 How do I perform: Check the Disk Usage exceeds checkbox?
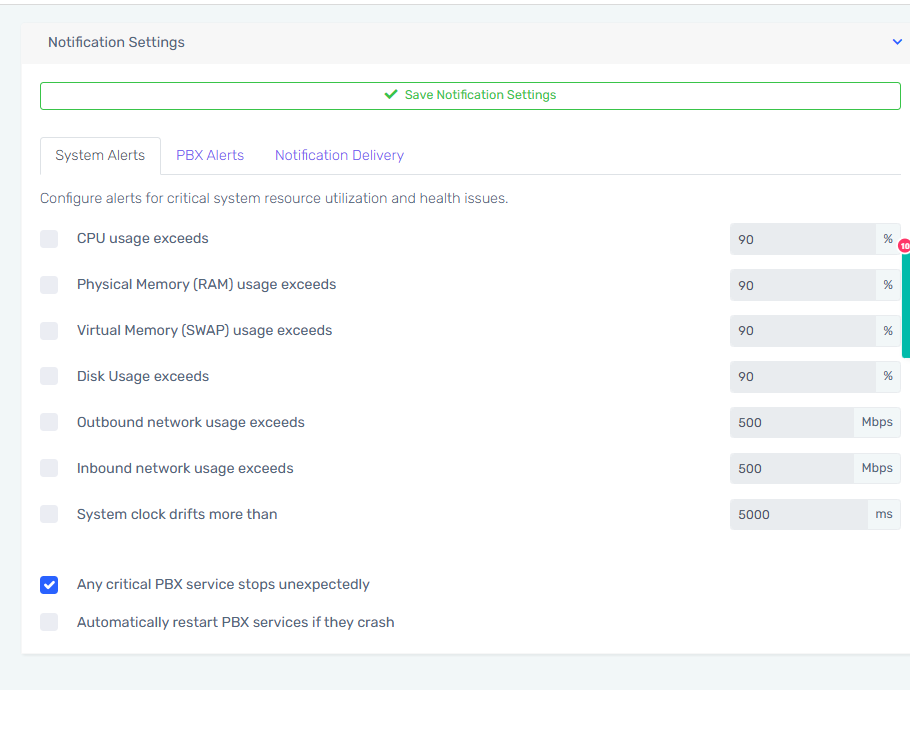click(49, 377)
